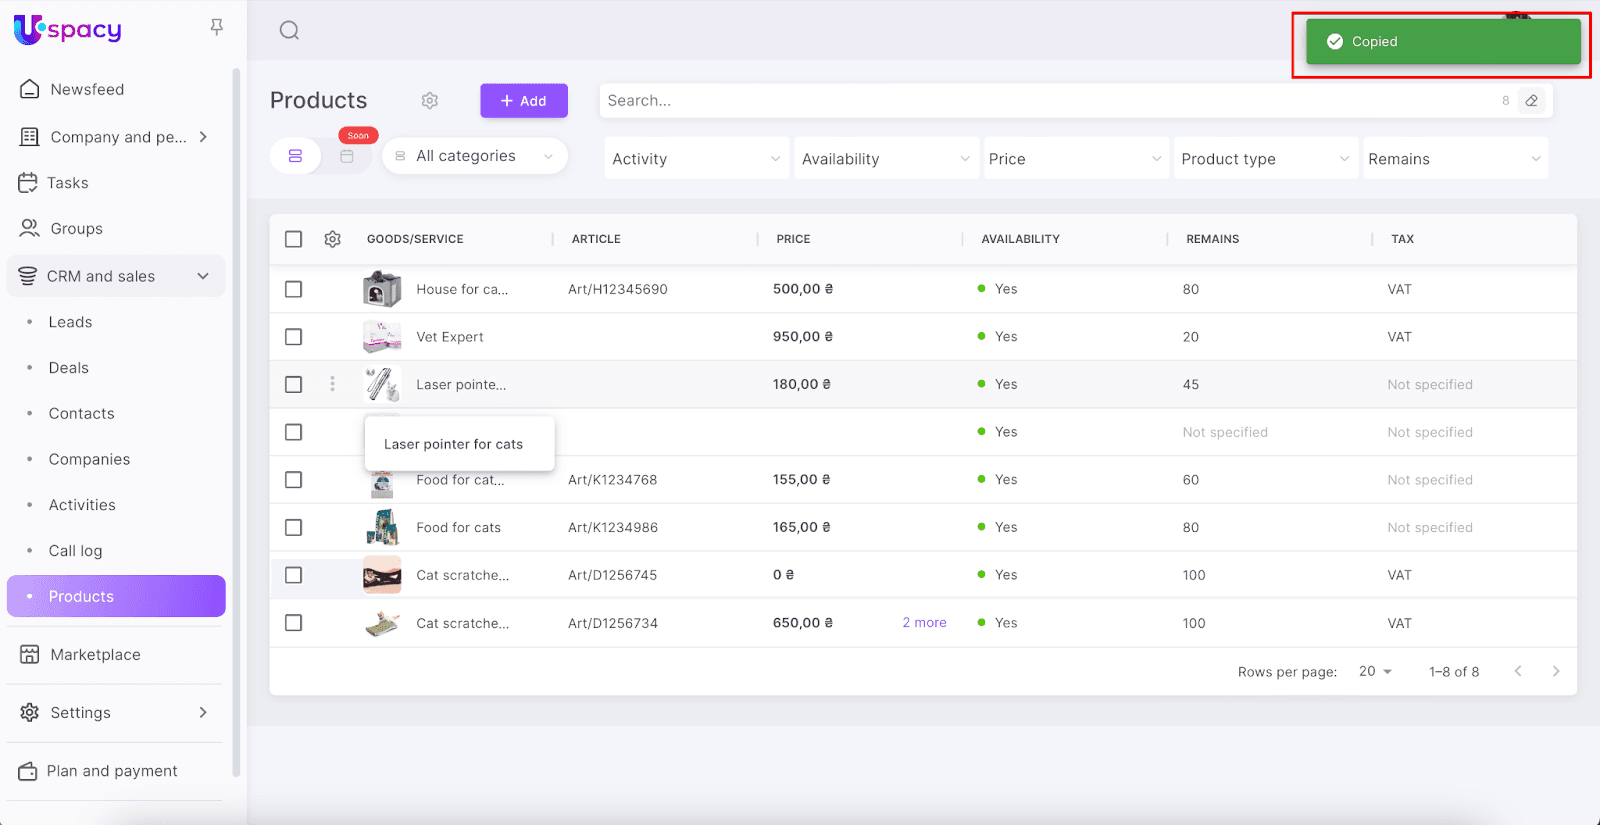Click the search magnifier icon in top bar

click(x=289, y=30)
